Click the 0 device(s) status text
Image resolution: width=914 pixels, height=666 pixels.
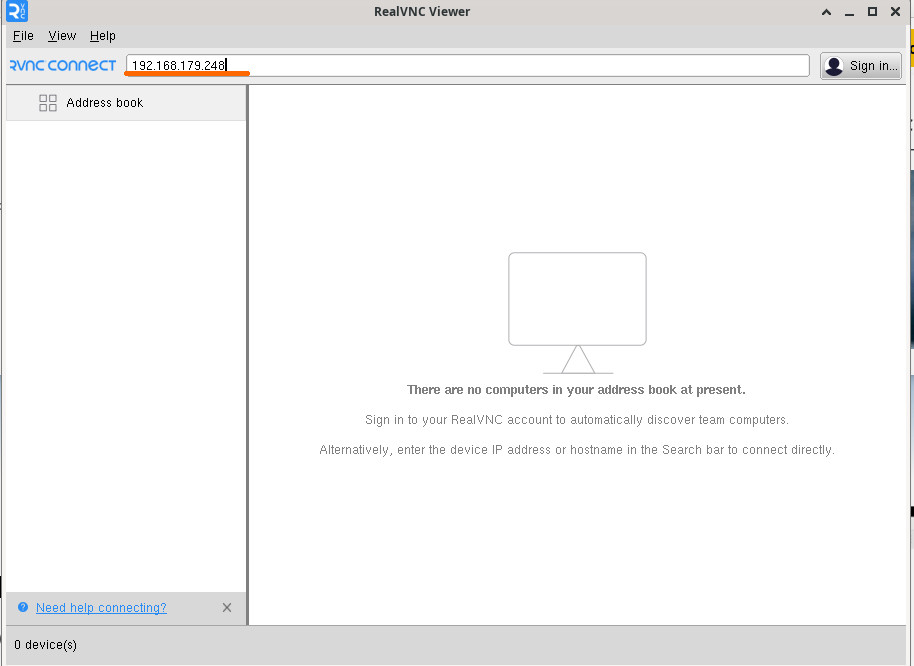pos(45,645)
